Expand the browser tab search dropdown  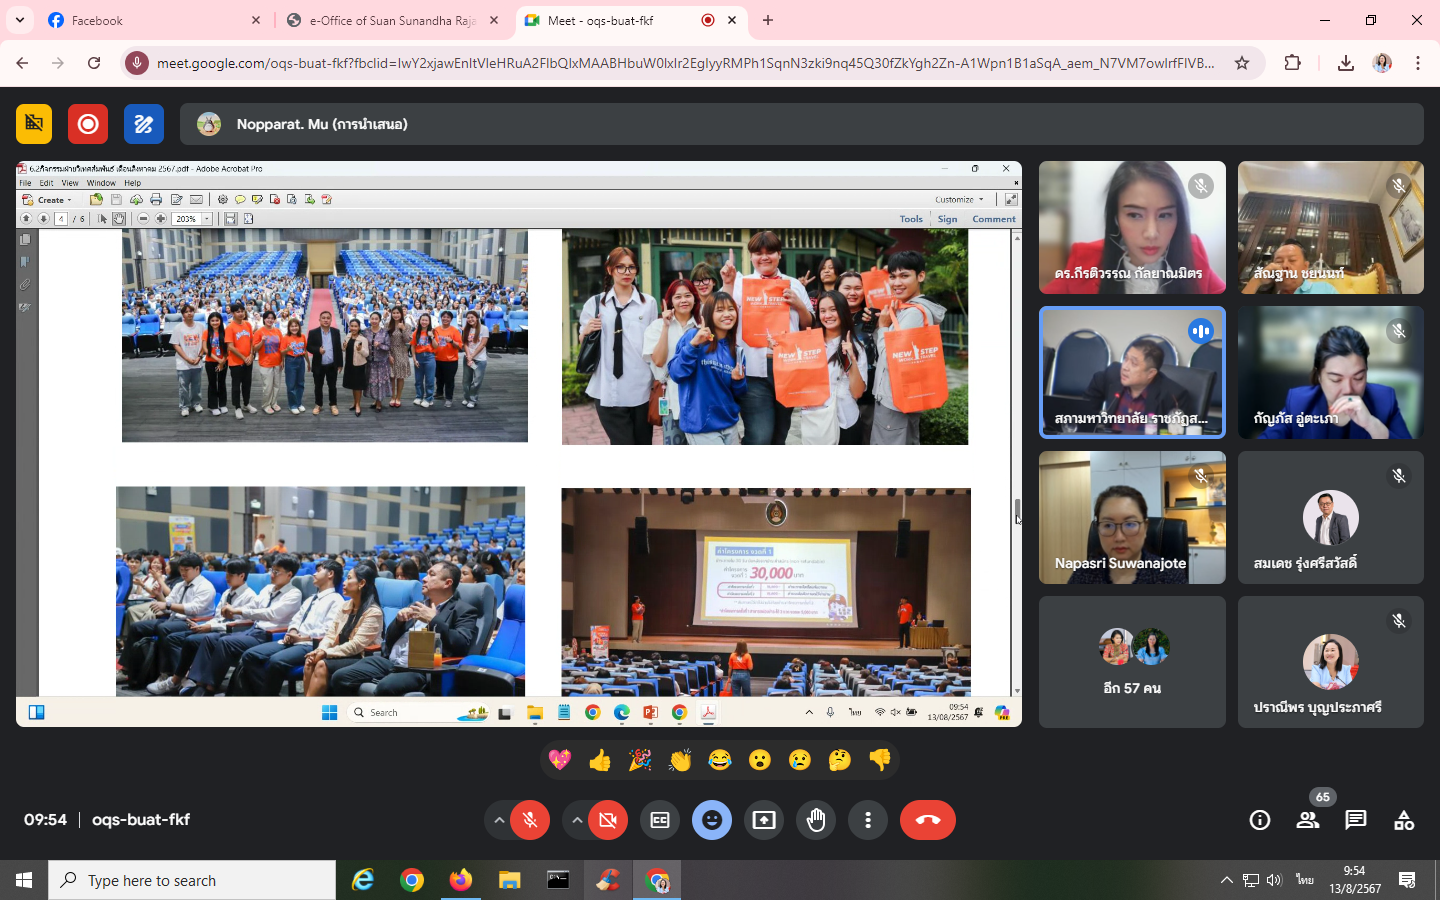(x=20, y=20)
